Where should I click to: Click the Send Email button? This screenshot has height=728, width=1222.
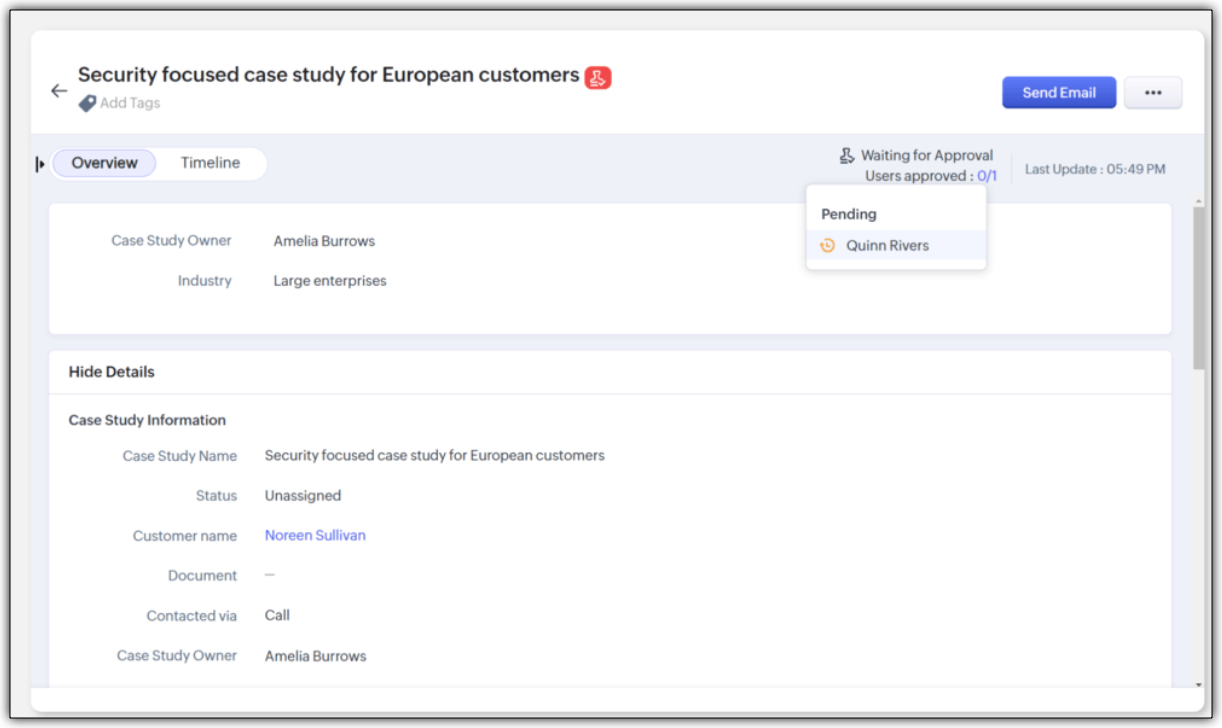(x=1059, y=93)
